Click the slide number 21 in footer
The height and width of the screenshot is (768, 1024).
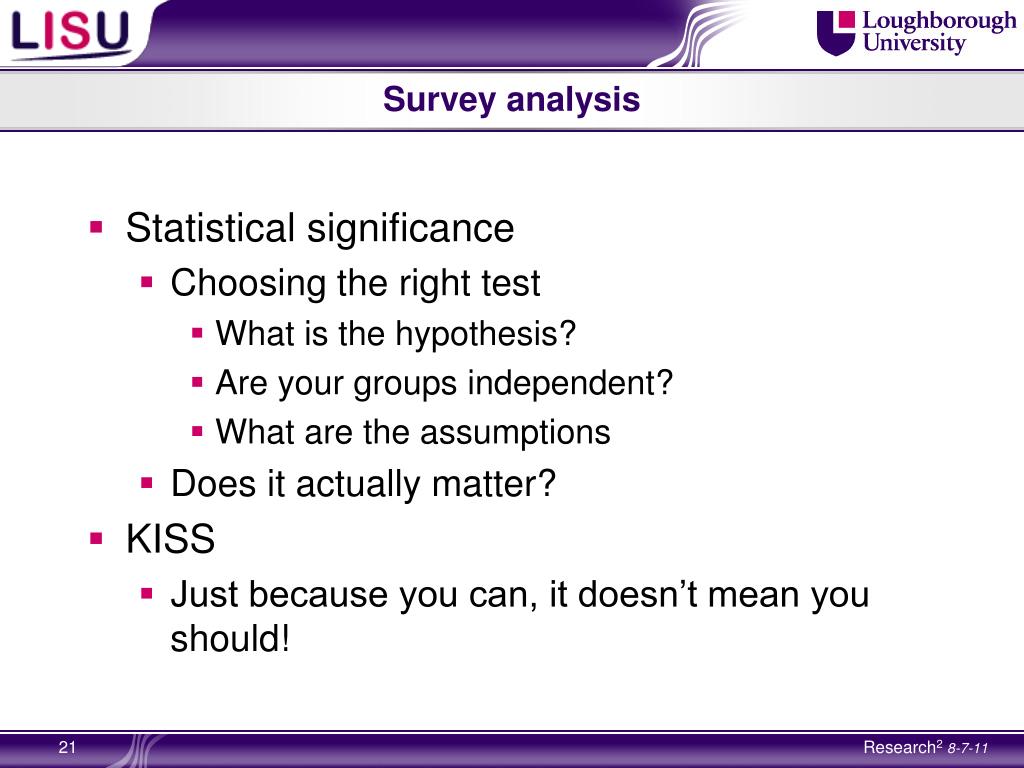click(67, 747)
